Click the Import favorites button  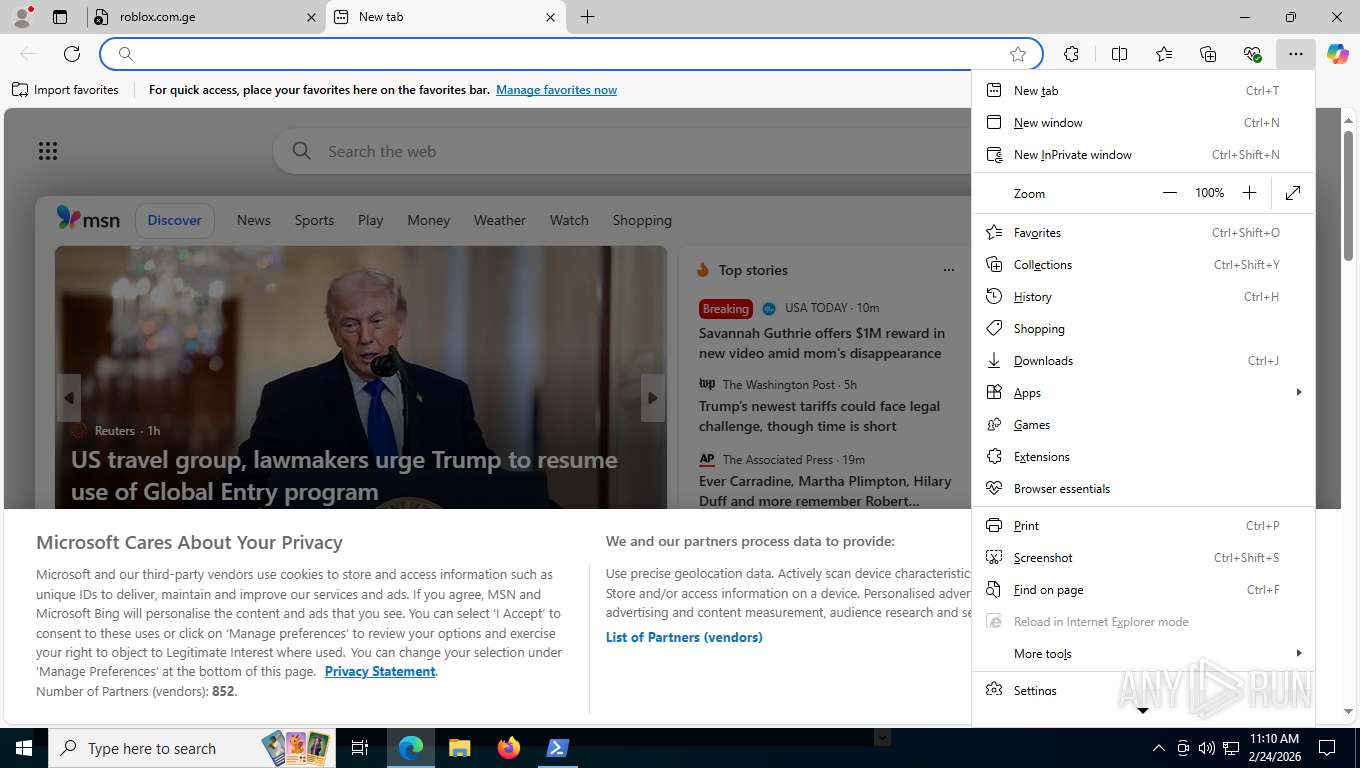click(65, 89)
